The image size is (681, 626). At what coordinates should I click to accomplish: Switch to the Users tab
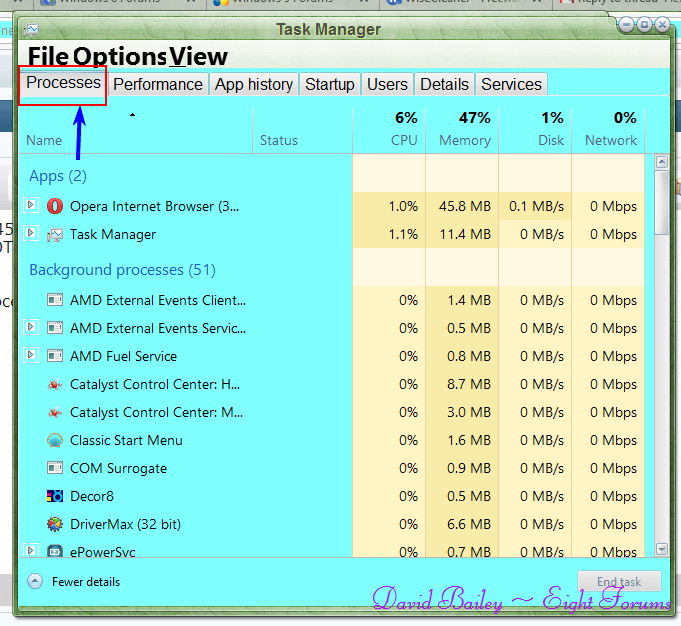pyautogui.click(x=387, y=84)
